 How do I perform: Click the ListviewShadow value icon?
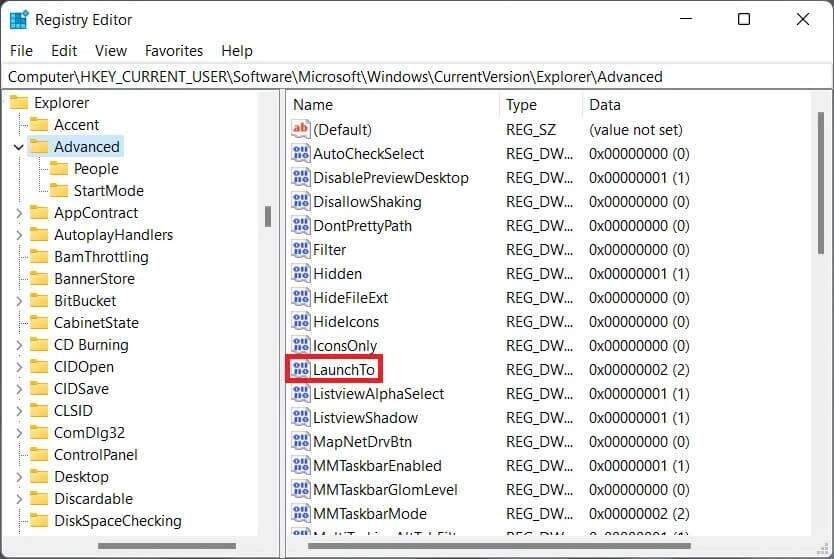301,418
